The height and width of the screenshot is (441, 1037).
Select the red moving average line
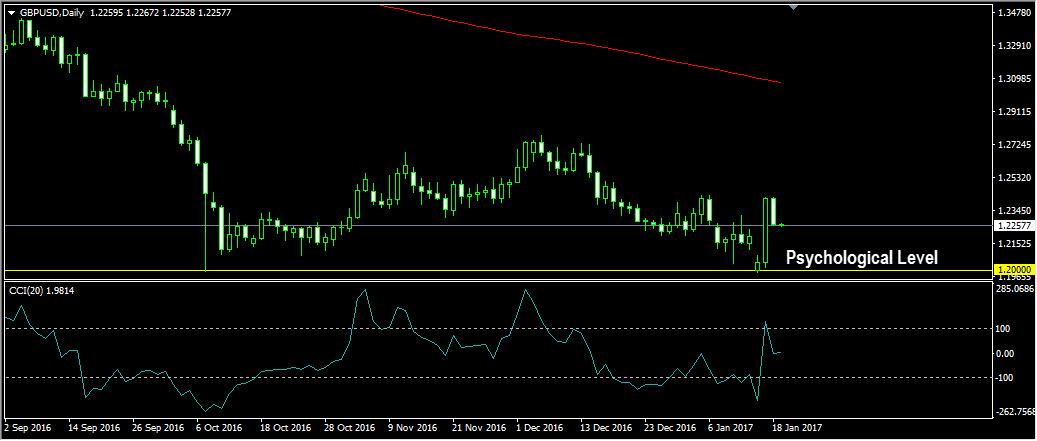582,42
